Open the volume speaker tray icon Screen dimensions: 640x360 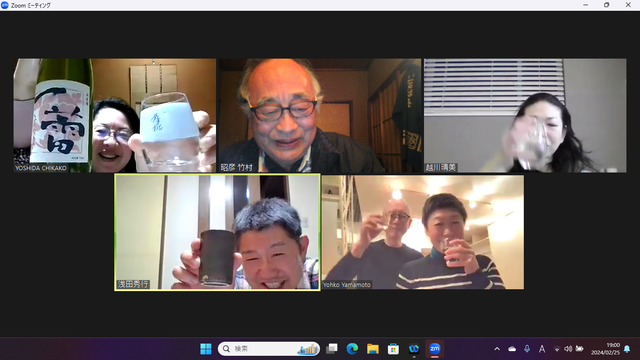pos(568,349)
